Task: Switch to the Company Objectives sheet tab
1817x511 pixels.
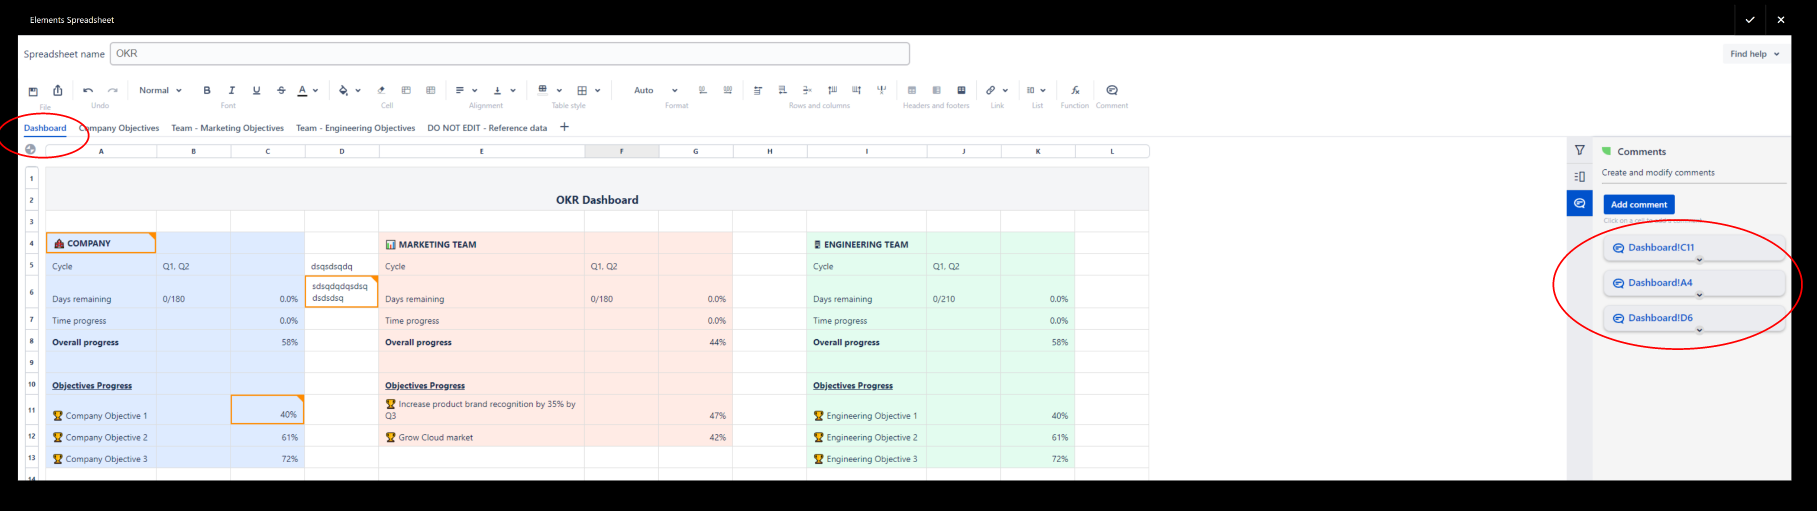Action: (119, 128)
